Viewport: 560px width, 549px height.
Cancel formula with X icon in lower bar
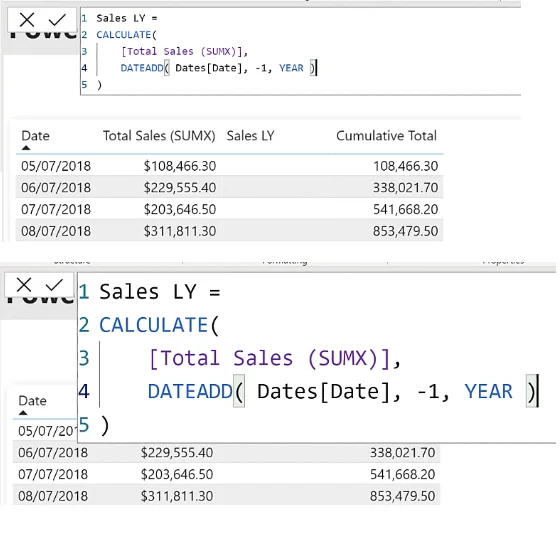point(24,285)
